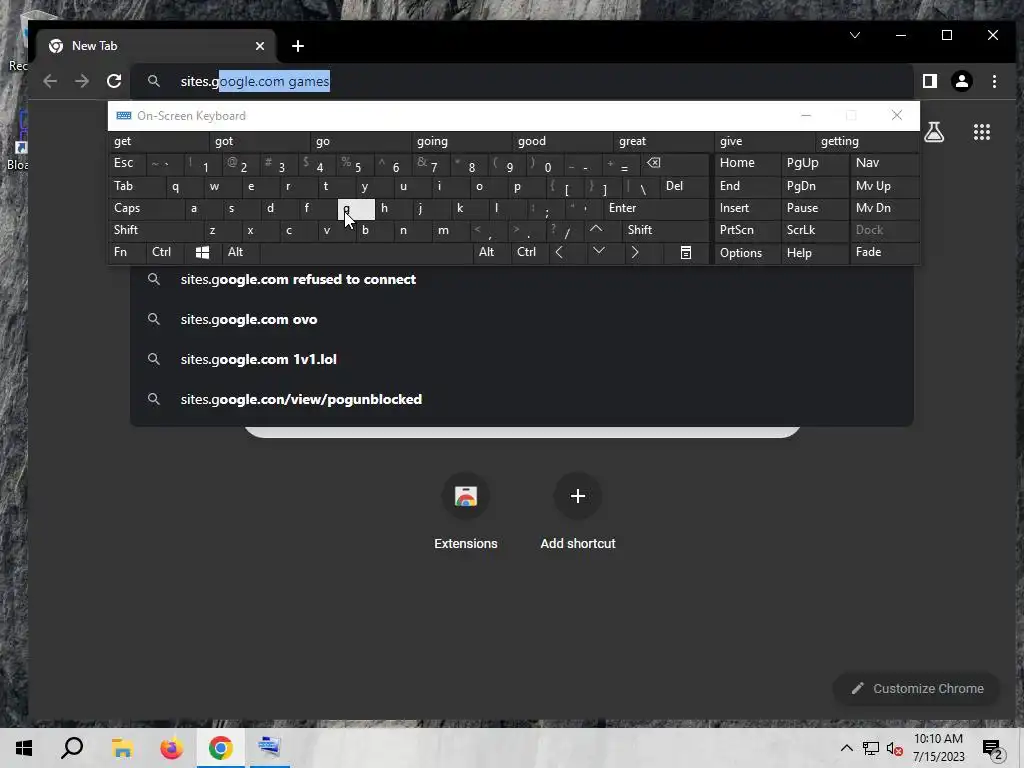This screenshot has height=768, width=1024.
Task: Click the Search Labs flask icon
Action: pos(934,132)
